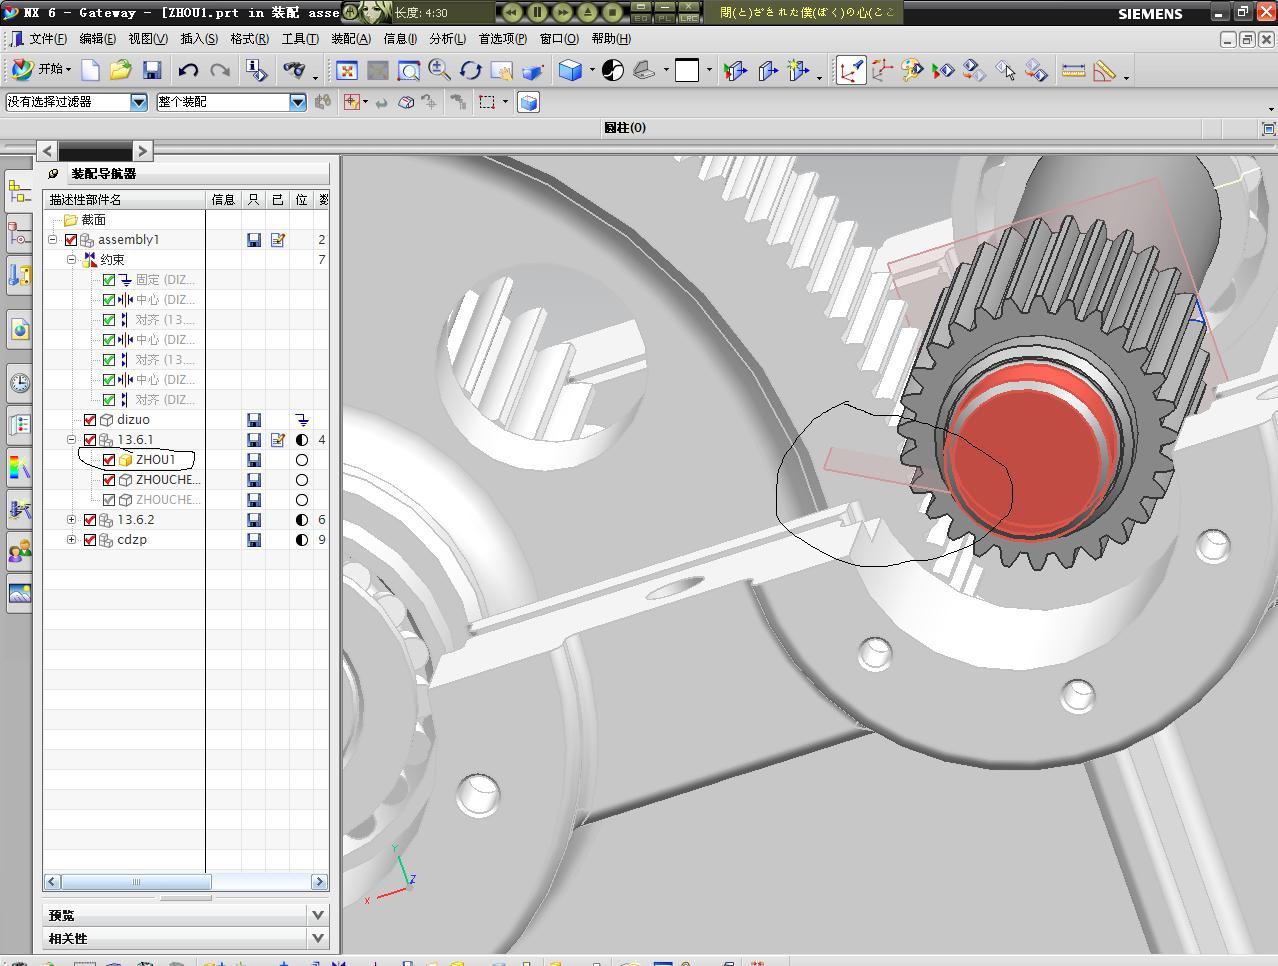1278x966 pixels.
Task: Click the Undo arrow in toolbar
Action: (x=188, y=70)
